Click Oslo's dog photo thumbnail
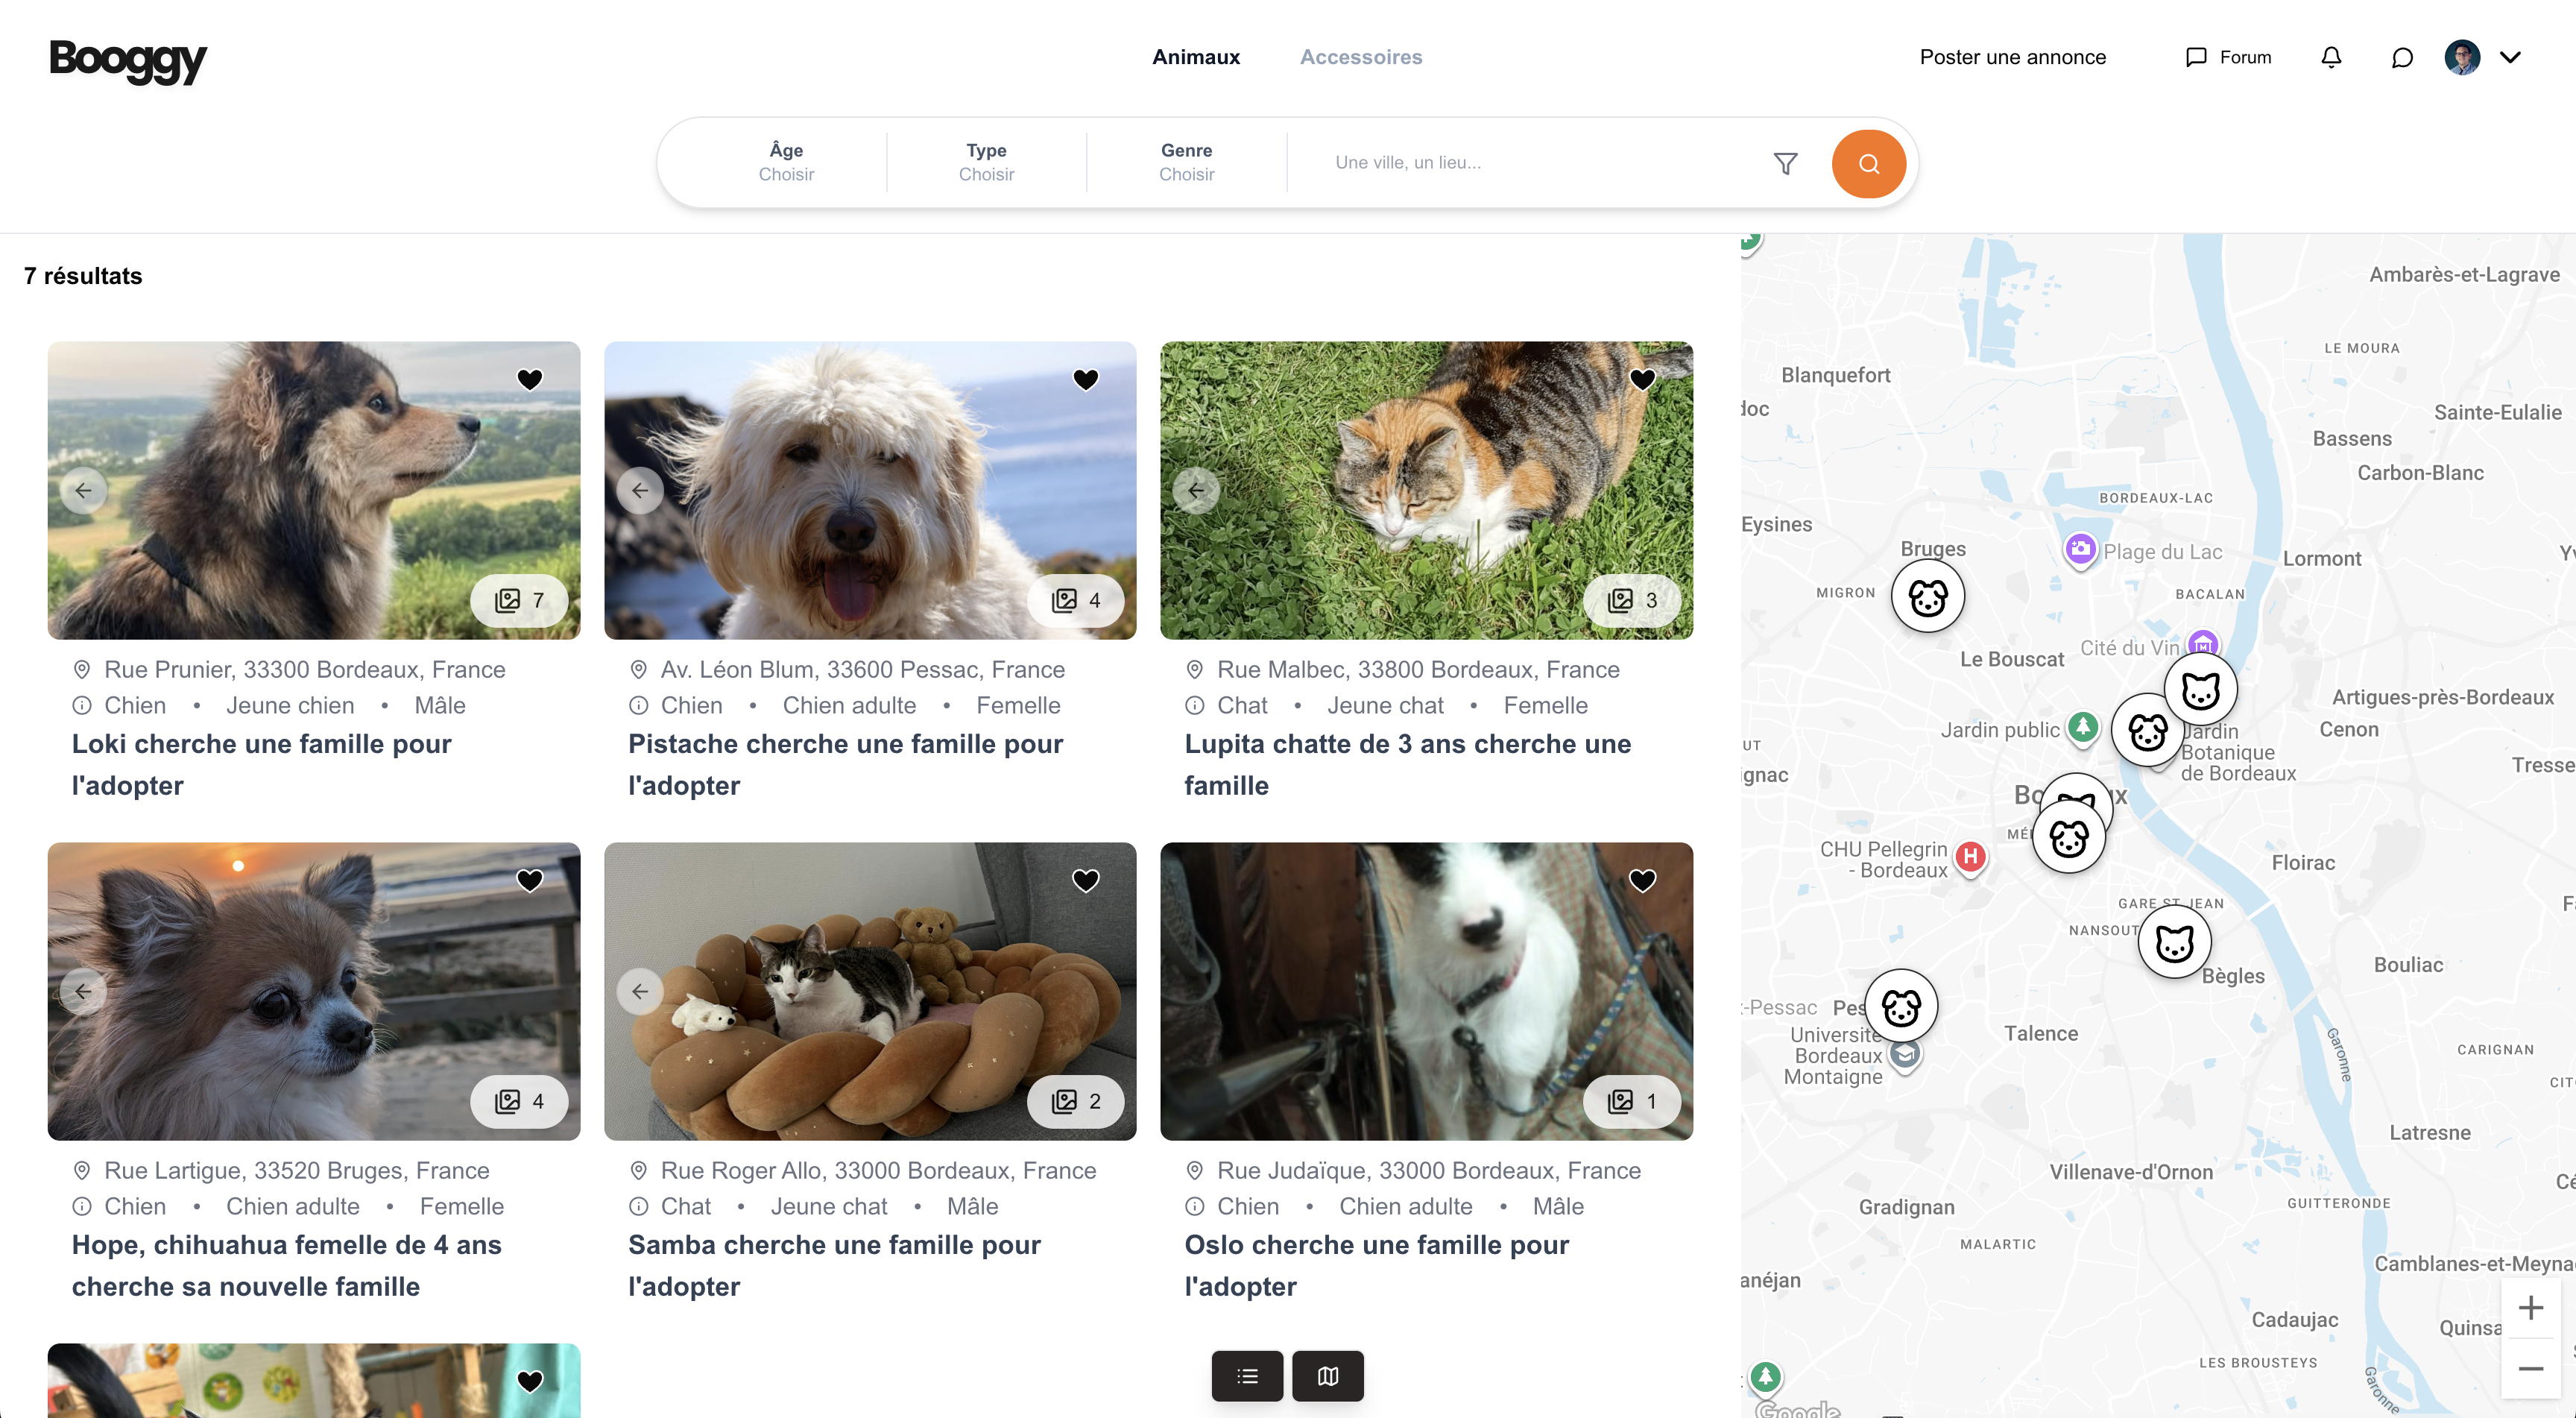The image size is (2576, 1418). pos(1426,991)
